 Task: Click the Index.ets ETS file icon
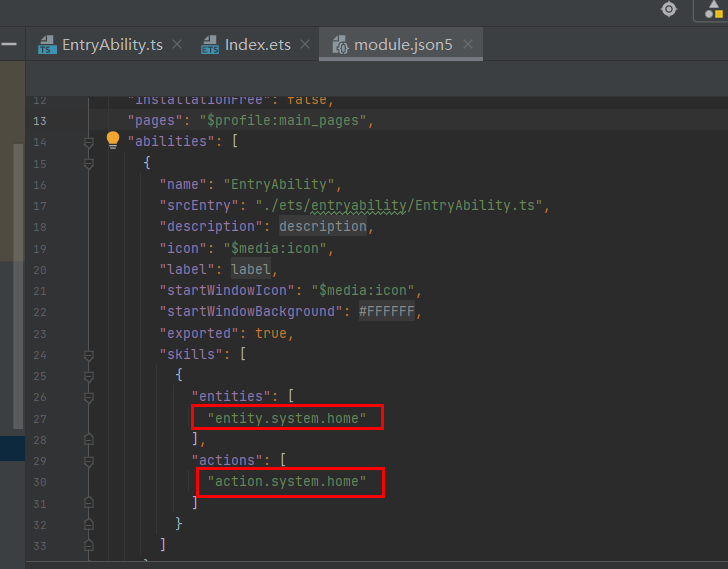click(x=210, y=45)
